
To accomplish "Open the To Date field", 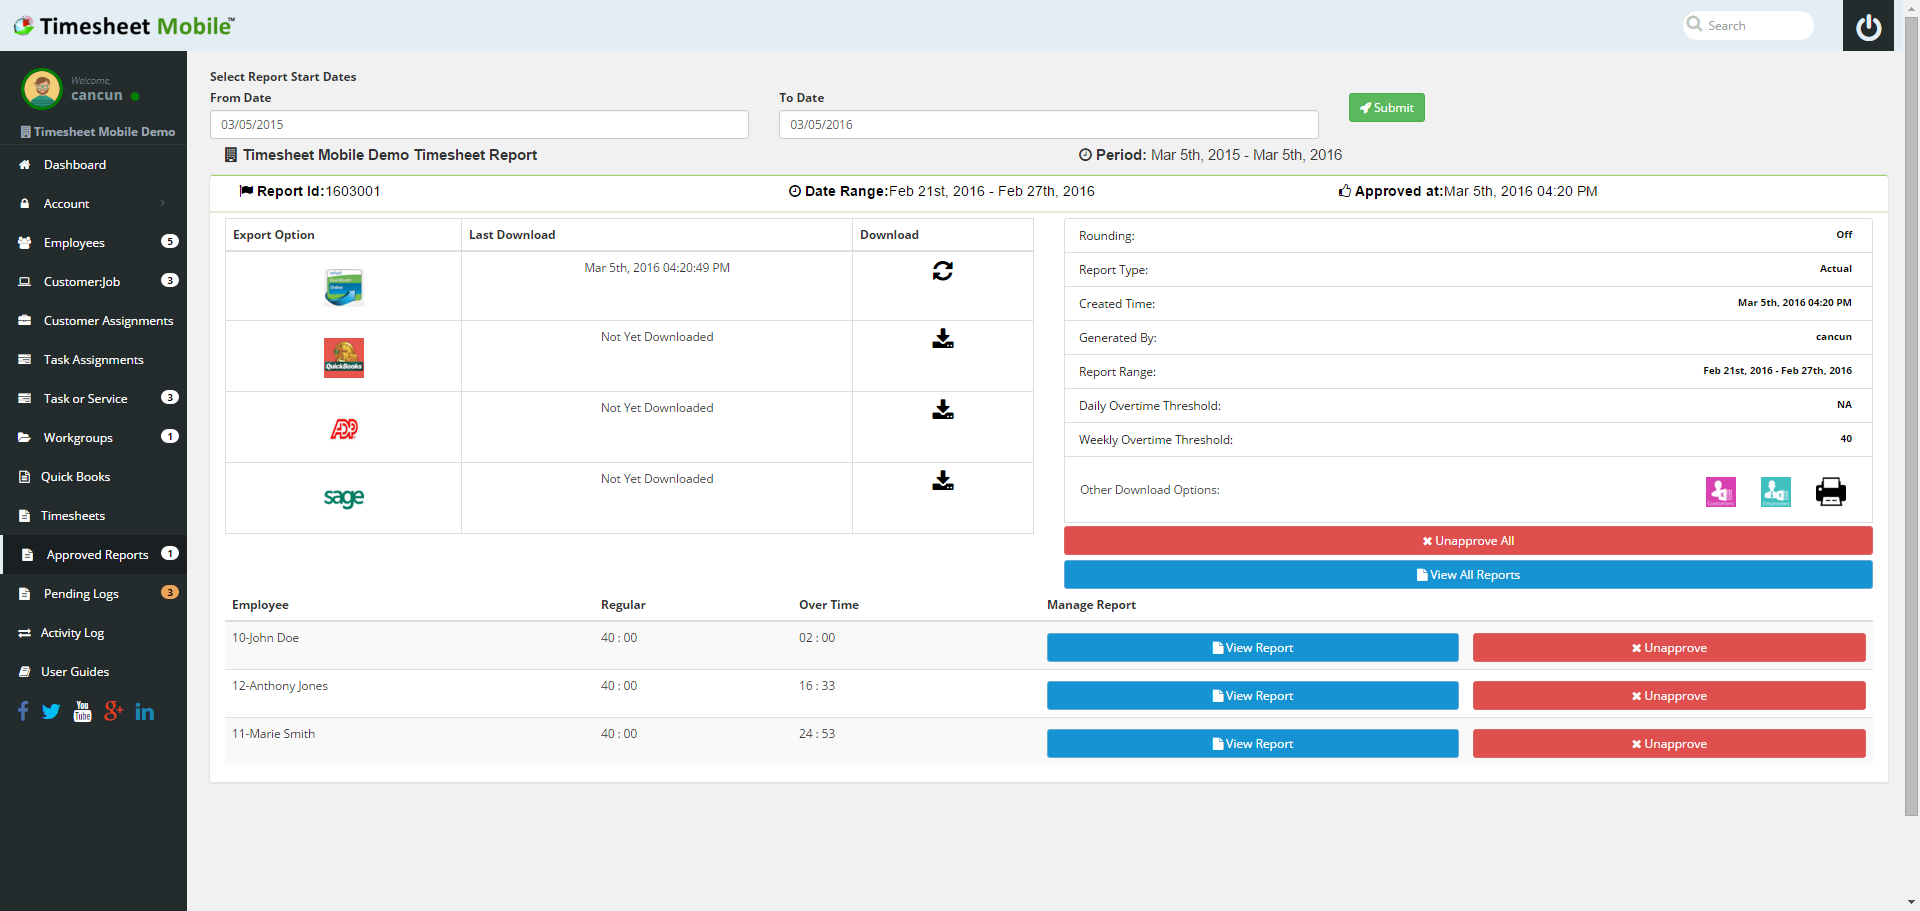I will pos(1047,124).
